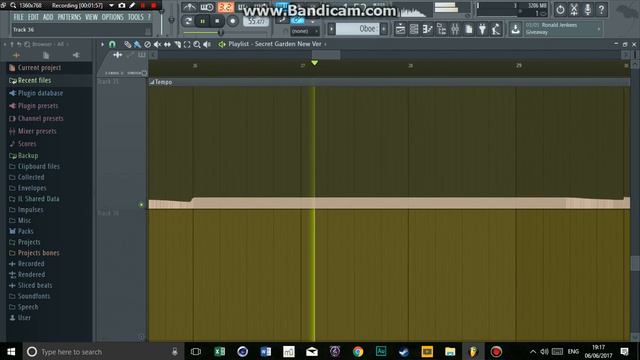Select the playlist Zoom magnifier tool

[197, 44]
